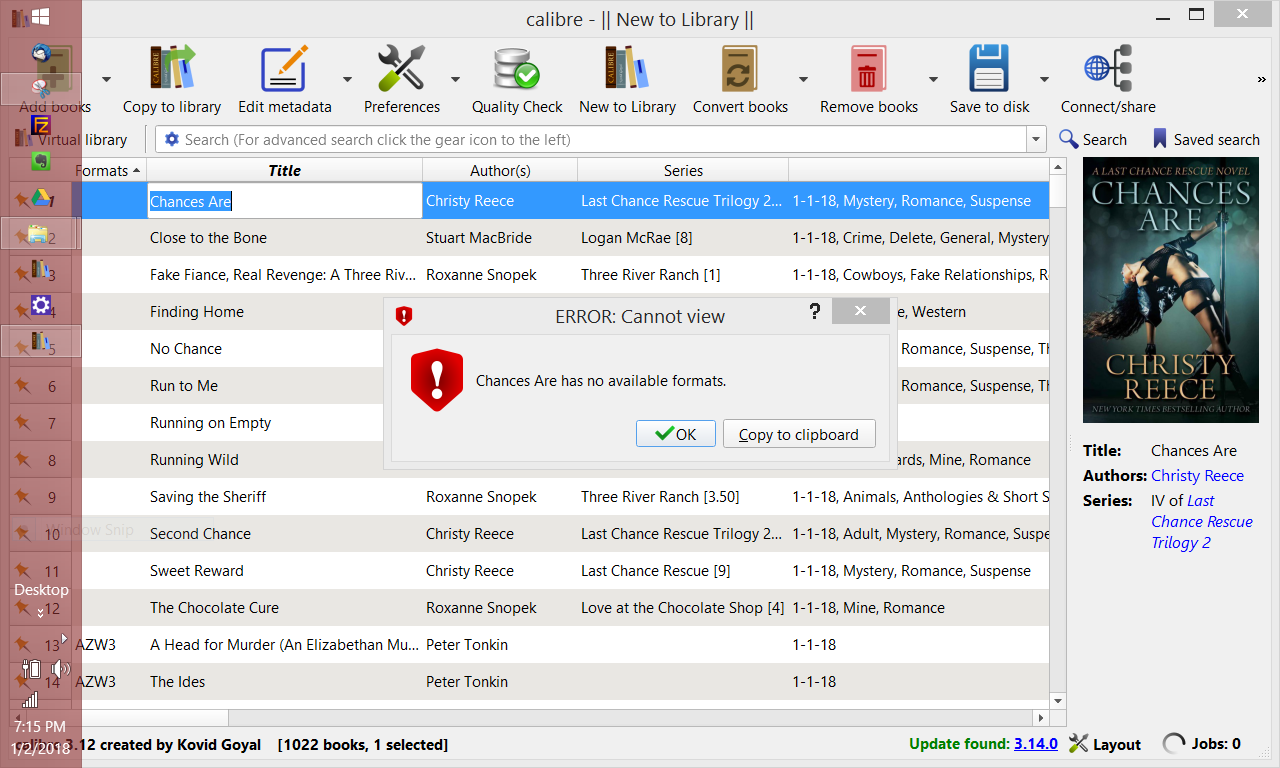
Task: Select the book titled Finding Home
Action: tap(197, 312)
